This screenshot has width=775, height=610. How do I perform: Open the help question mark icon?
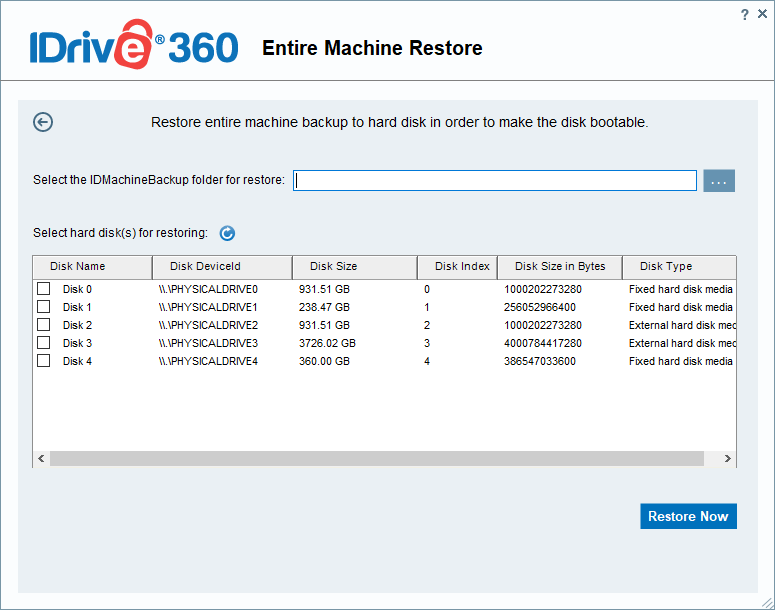coord(744,14)
